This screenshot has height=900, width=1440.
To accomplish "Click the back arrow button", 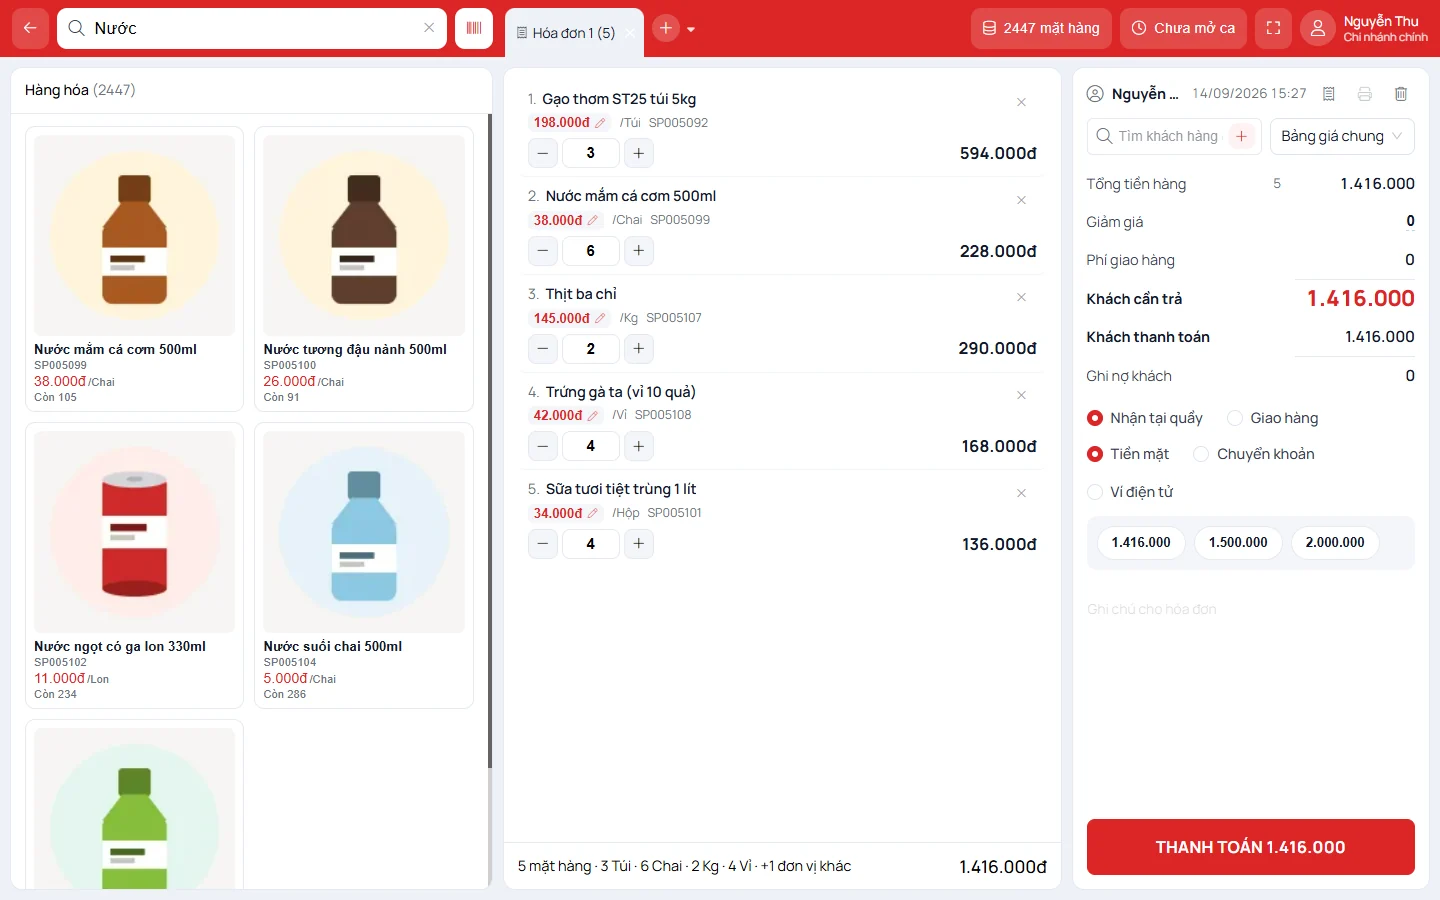I will (x=30, y=28).
